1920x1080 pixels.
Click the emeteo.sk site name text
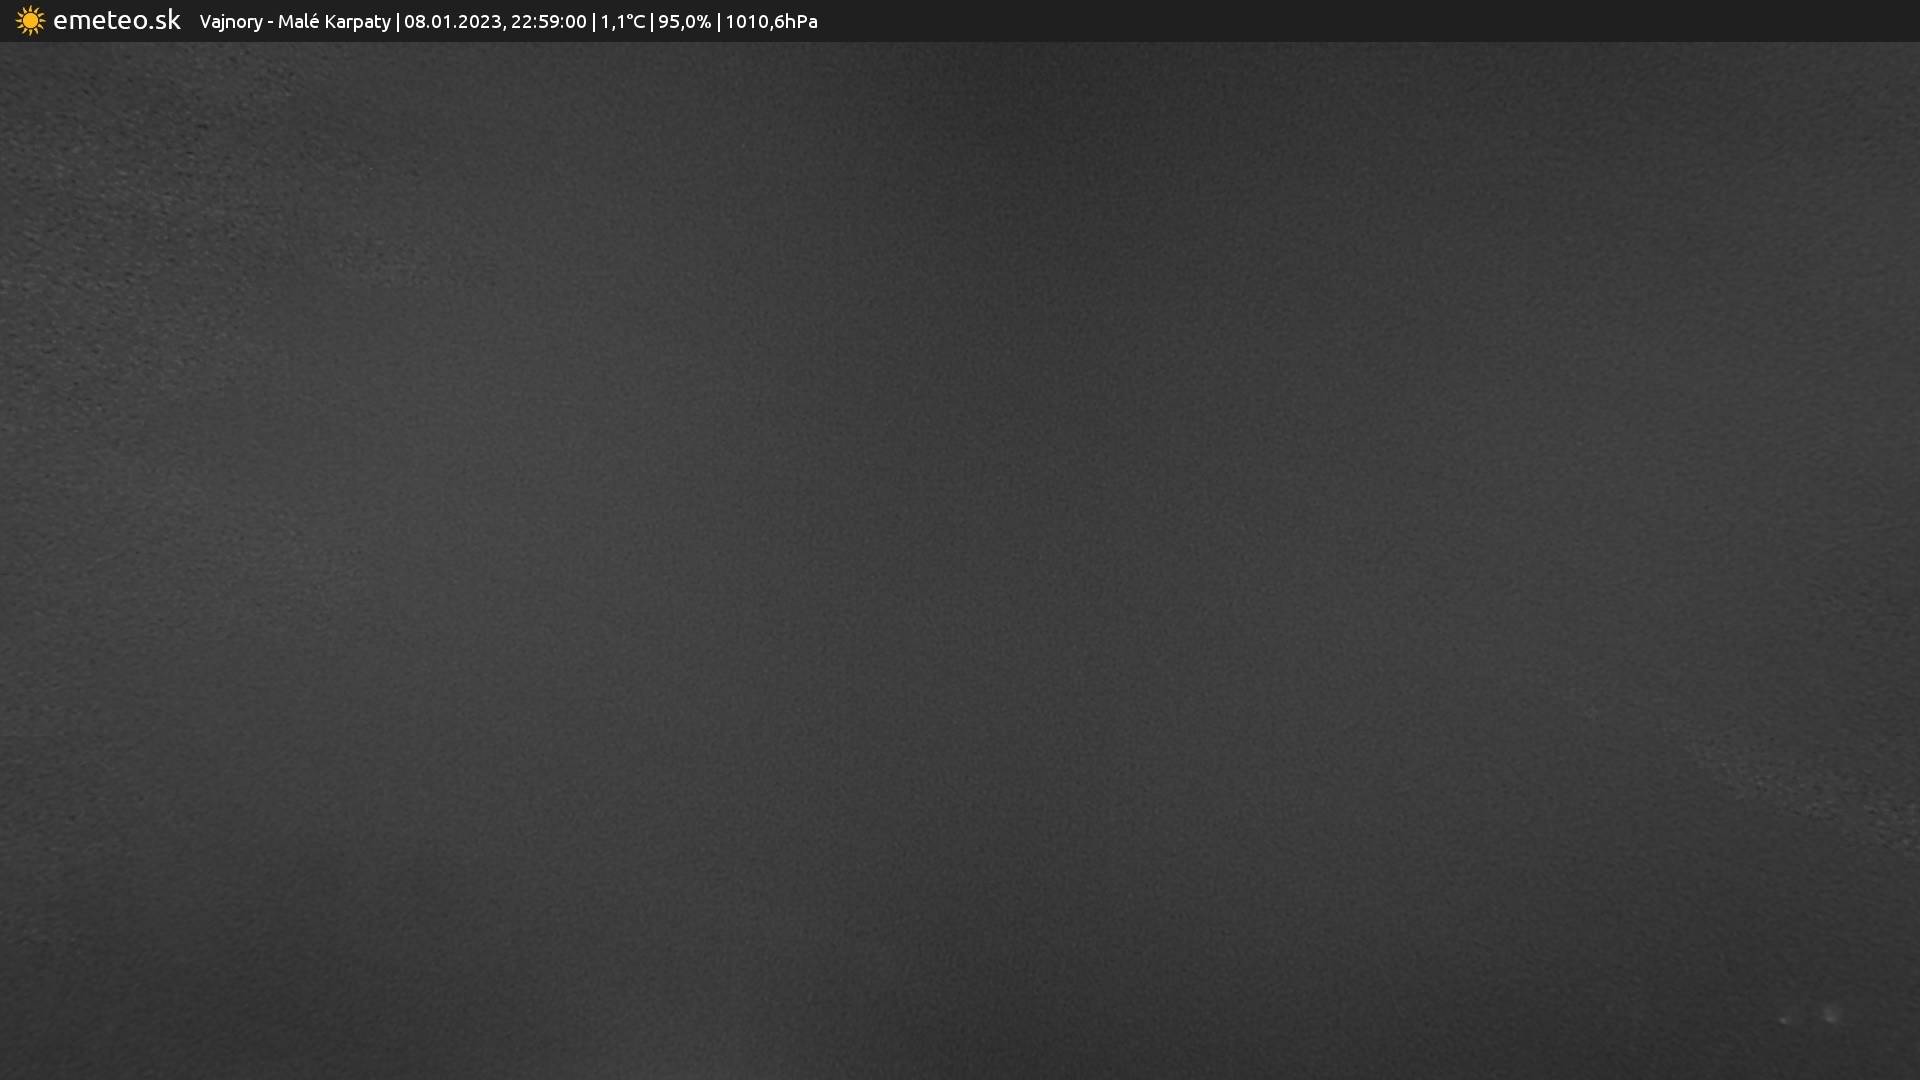point(116,21)
